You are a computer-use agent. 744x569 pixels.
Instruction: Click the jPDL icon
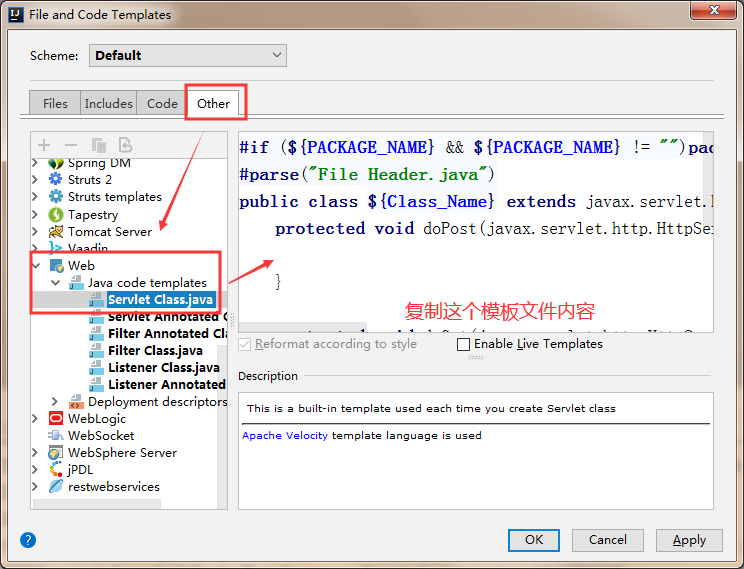pos(56,469)
